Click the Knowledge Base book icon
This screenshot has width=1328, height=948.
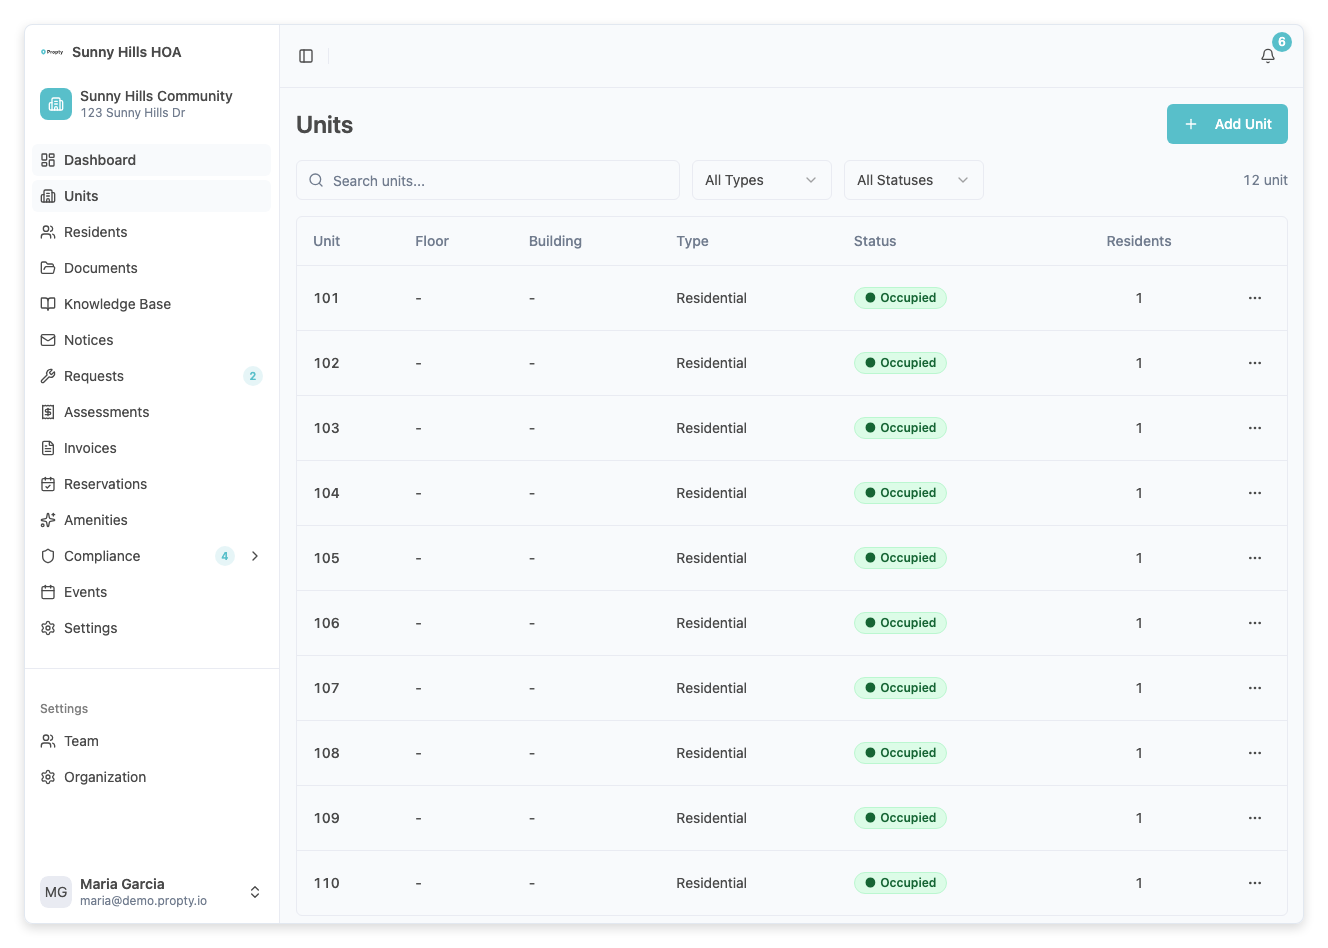point(48,304)
